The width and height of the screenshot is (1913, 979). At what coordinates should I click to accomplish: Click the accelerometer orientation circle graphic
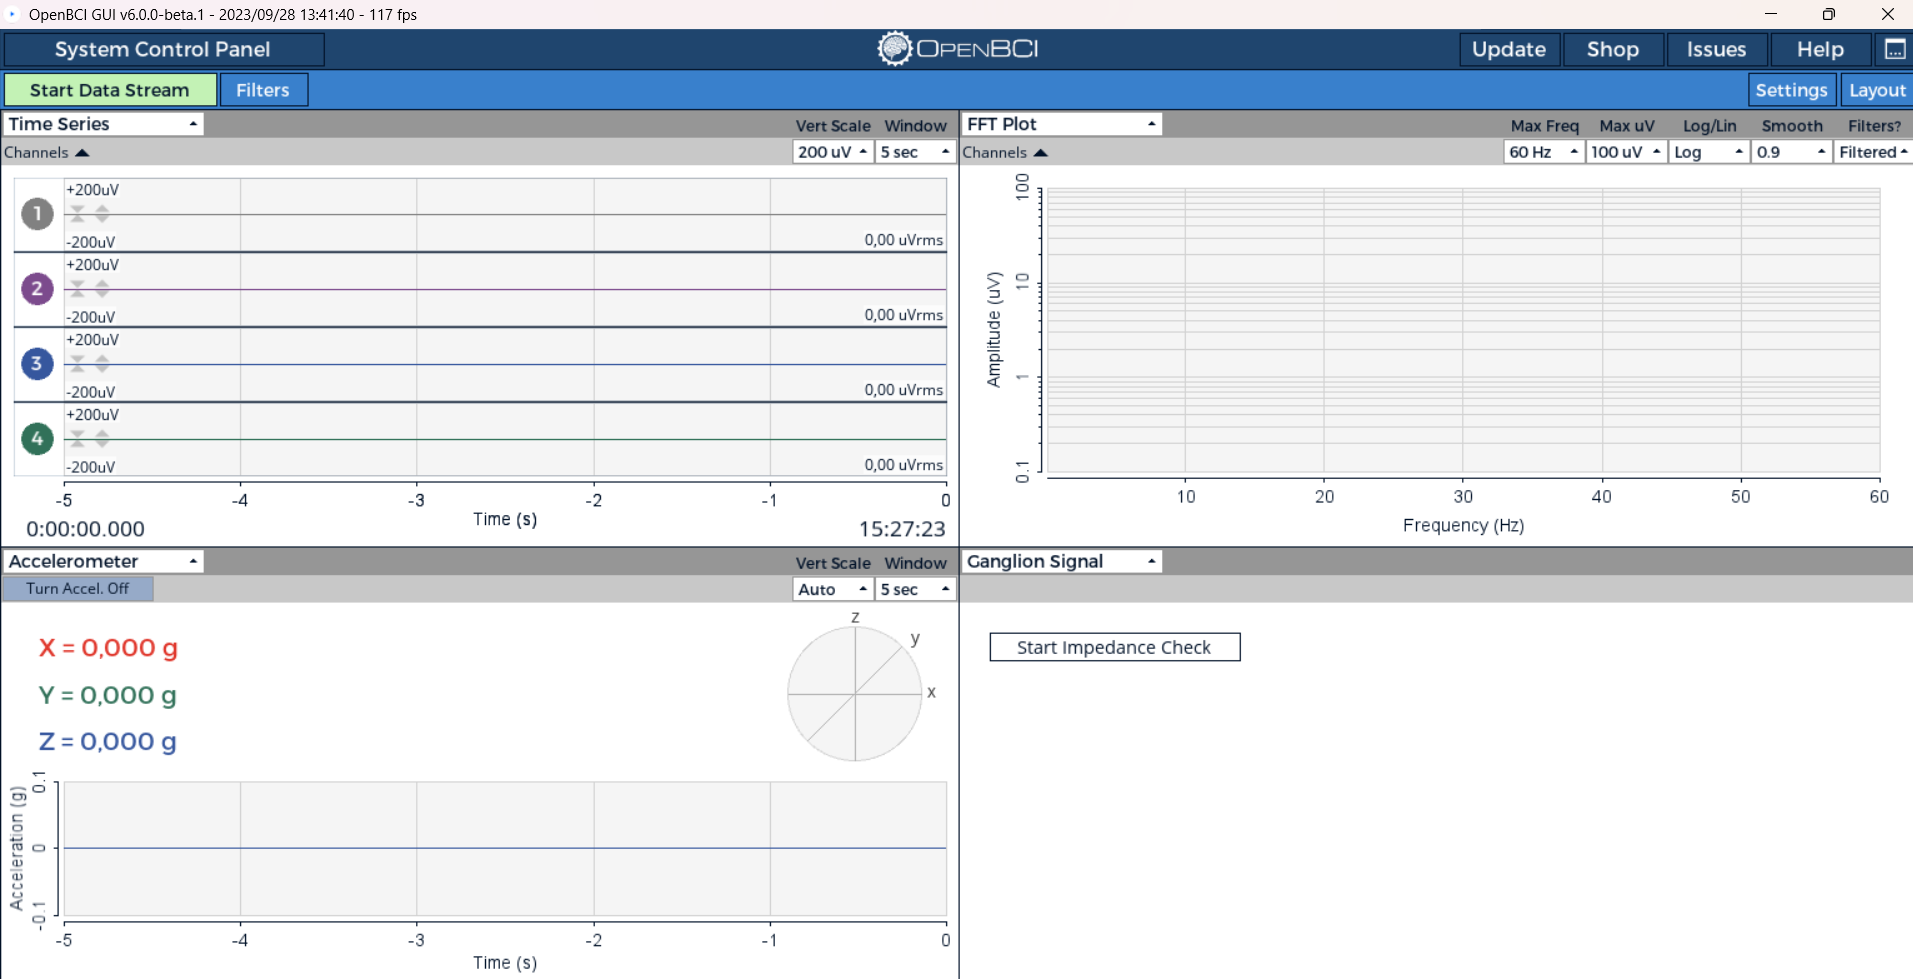[855, 693]
